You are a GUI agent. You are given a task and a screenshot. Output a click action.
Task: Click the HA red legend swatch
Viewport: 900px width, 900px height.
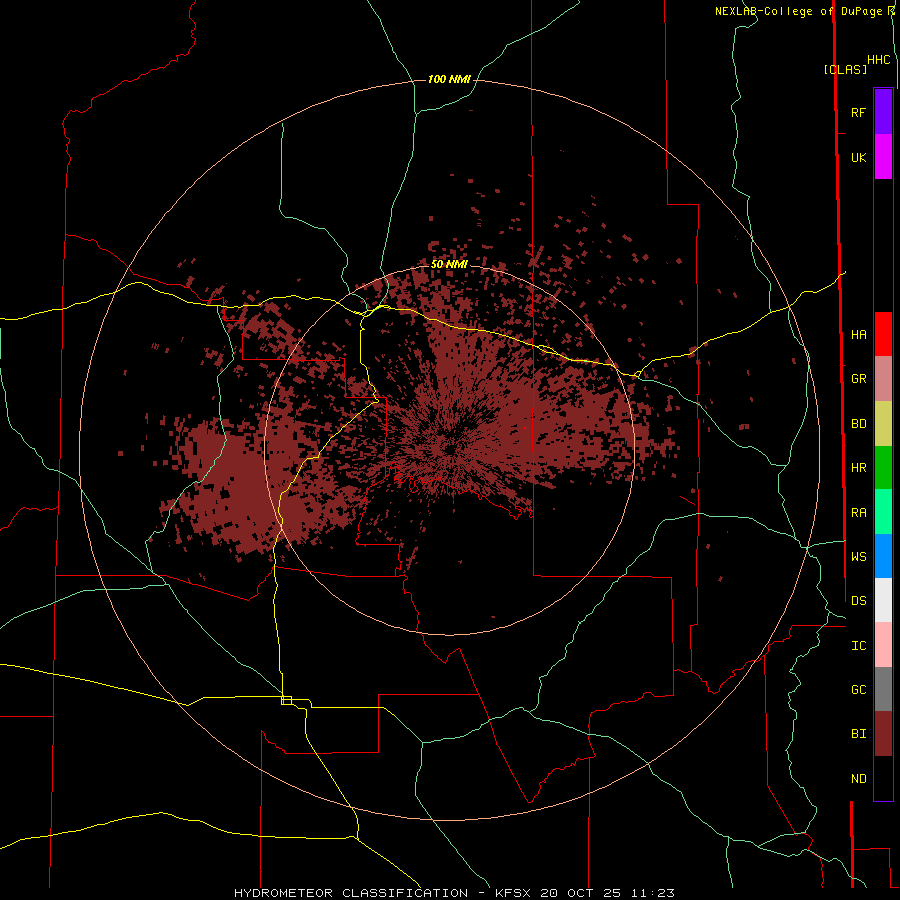point(883,334)
